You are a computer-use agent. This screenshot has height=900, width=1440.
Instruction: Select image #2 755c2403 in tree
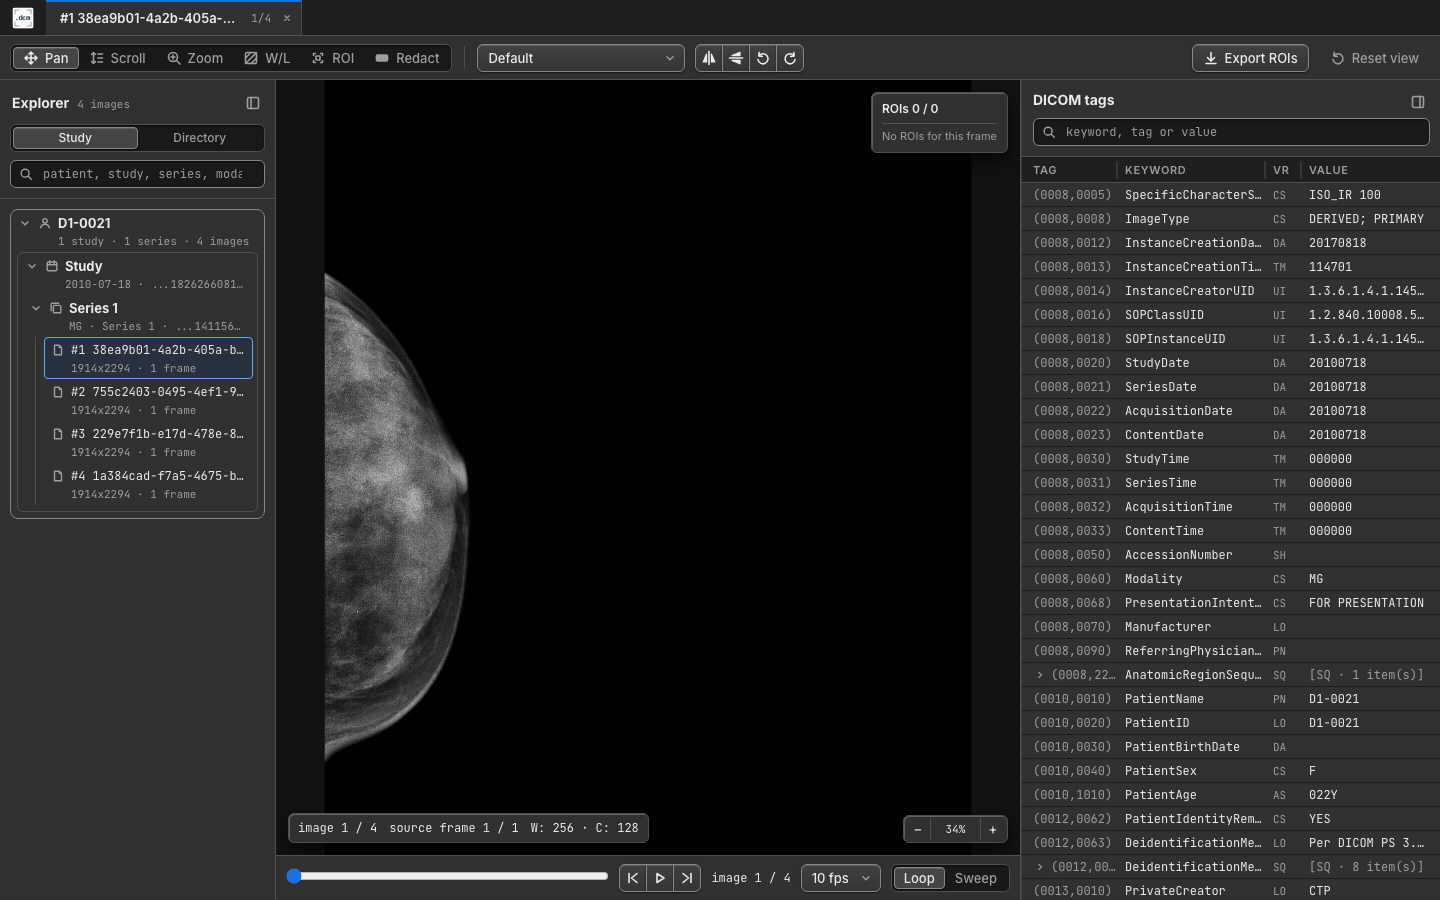click(x=148, y=400)
